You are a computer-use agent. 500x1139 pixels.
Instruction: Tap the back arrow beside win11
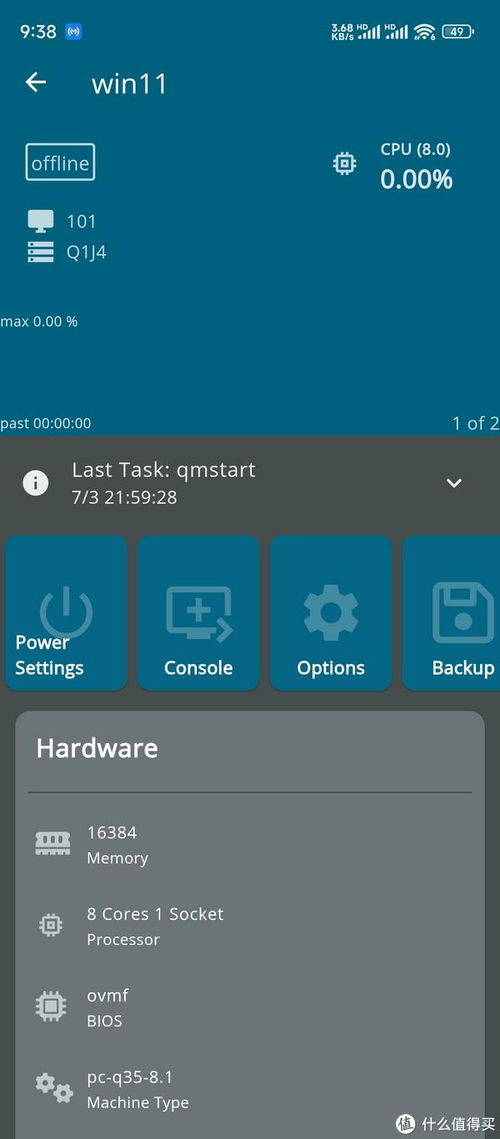point(36,82)
